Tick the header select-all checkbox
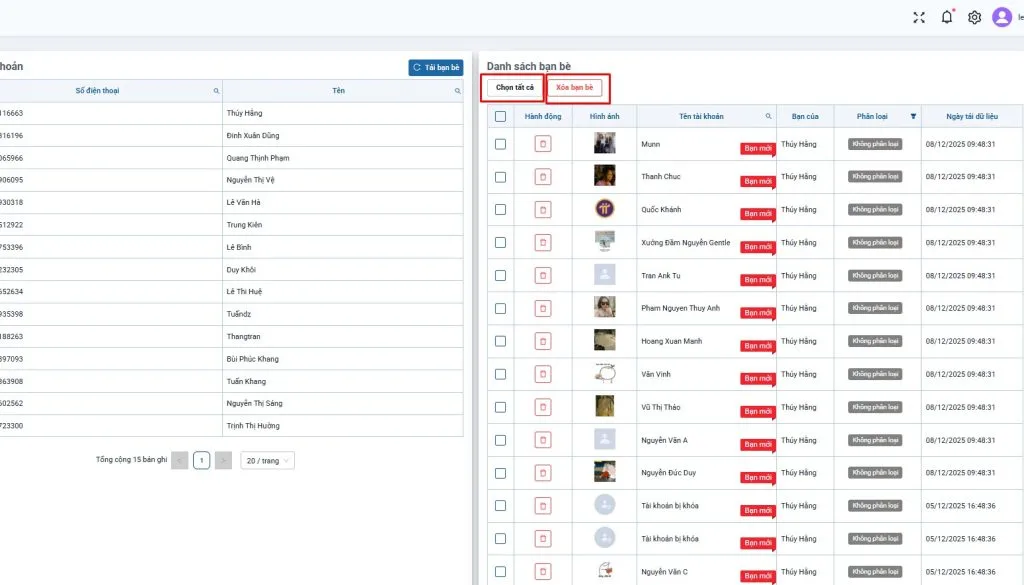1024x585 pixels. tap(500, 117)
